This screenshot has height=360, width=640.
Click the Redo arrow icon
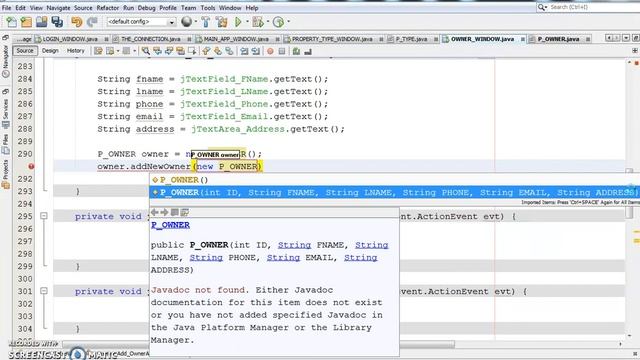tap(92, 22)
